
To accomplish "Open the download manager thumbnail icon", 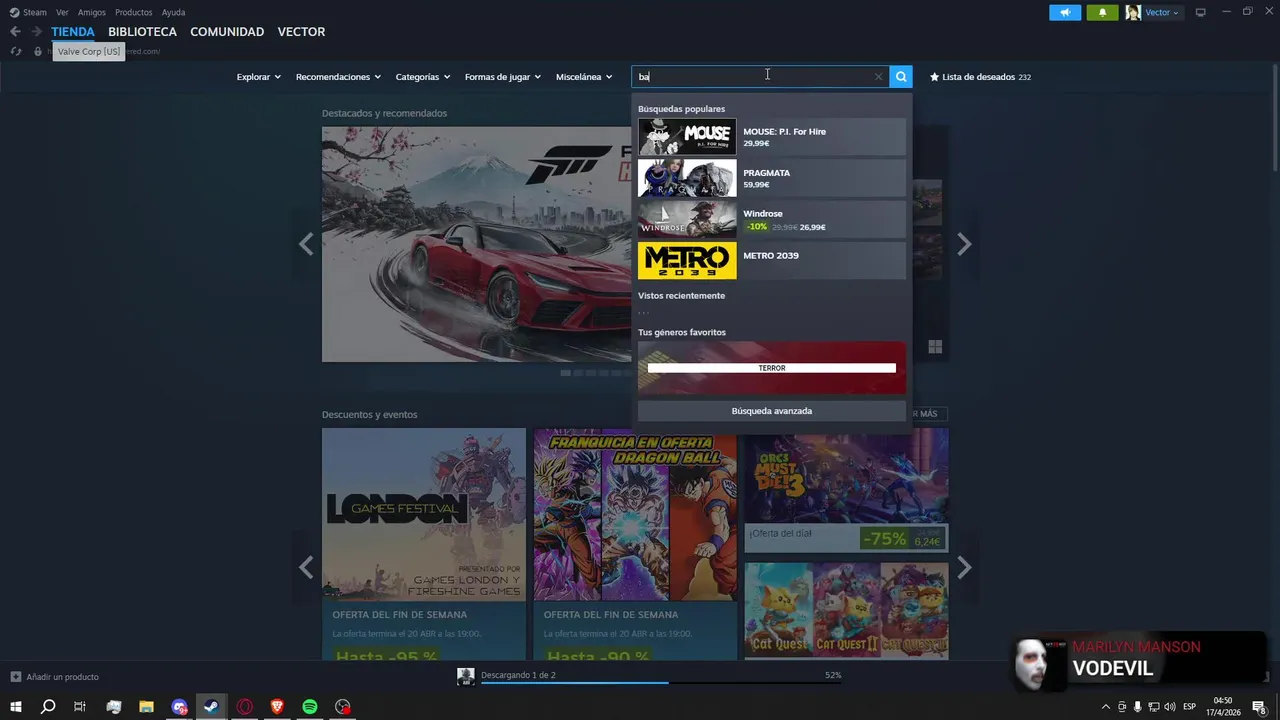I will pyautogui.click(x=465, y=677).
